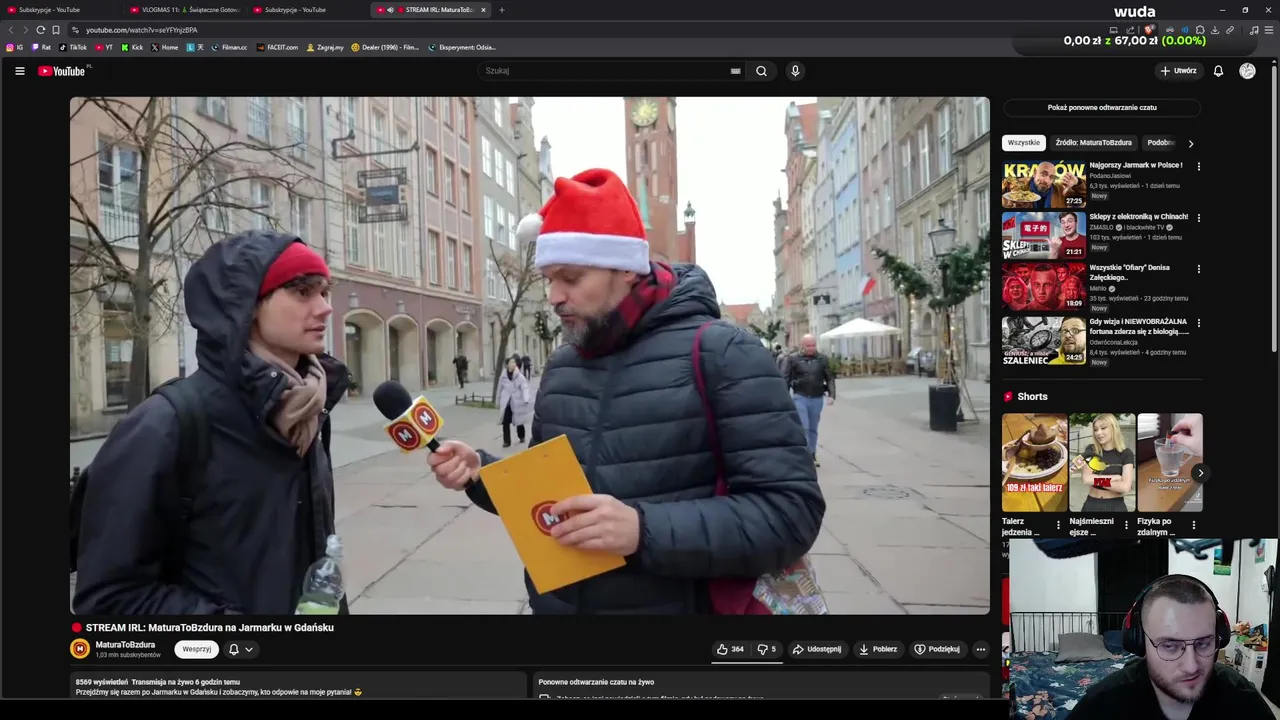Click Wesprzyj support button

(x=197, y=649)
